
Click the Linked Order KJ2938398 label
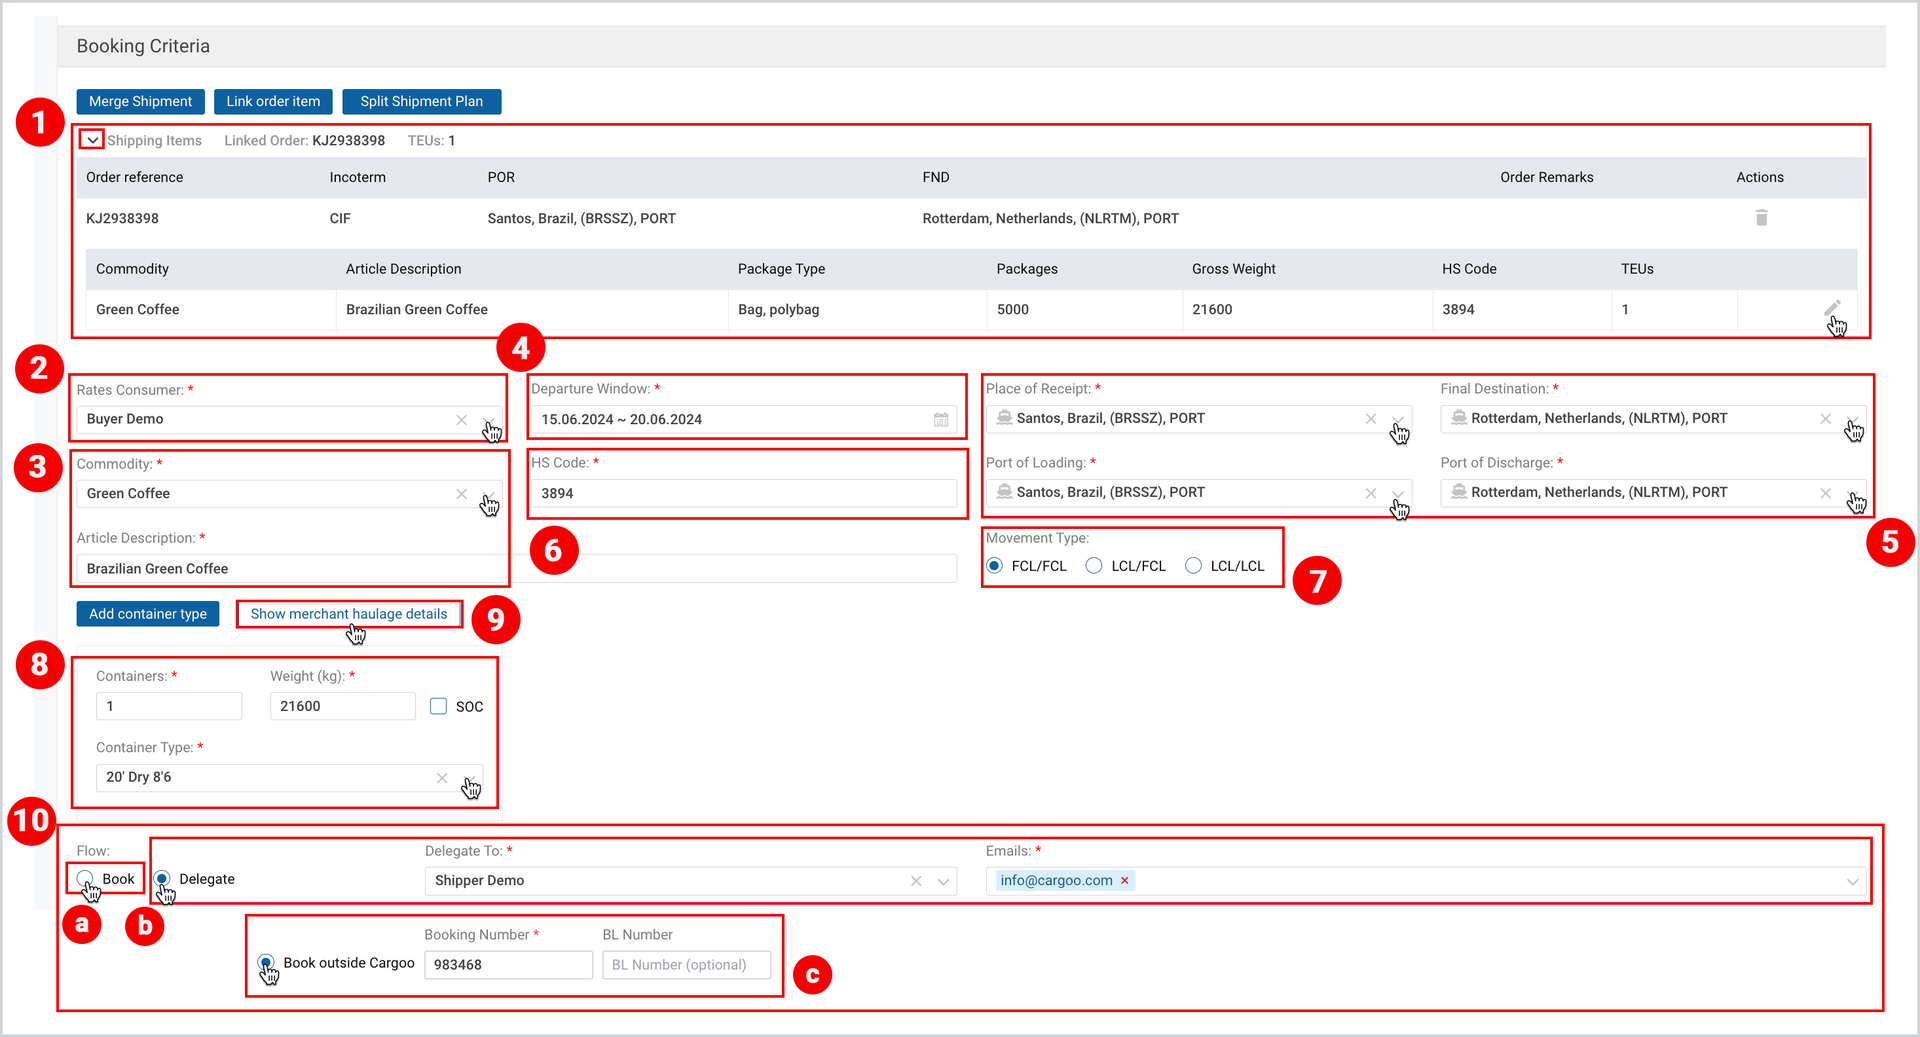pyautogui.click(x=305, y=141)
